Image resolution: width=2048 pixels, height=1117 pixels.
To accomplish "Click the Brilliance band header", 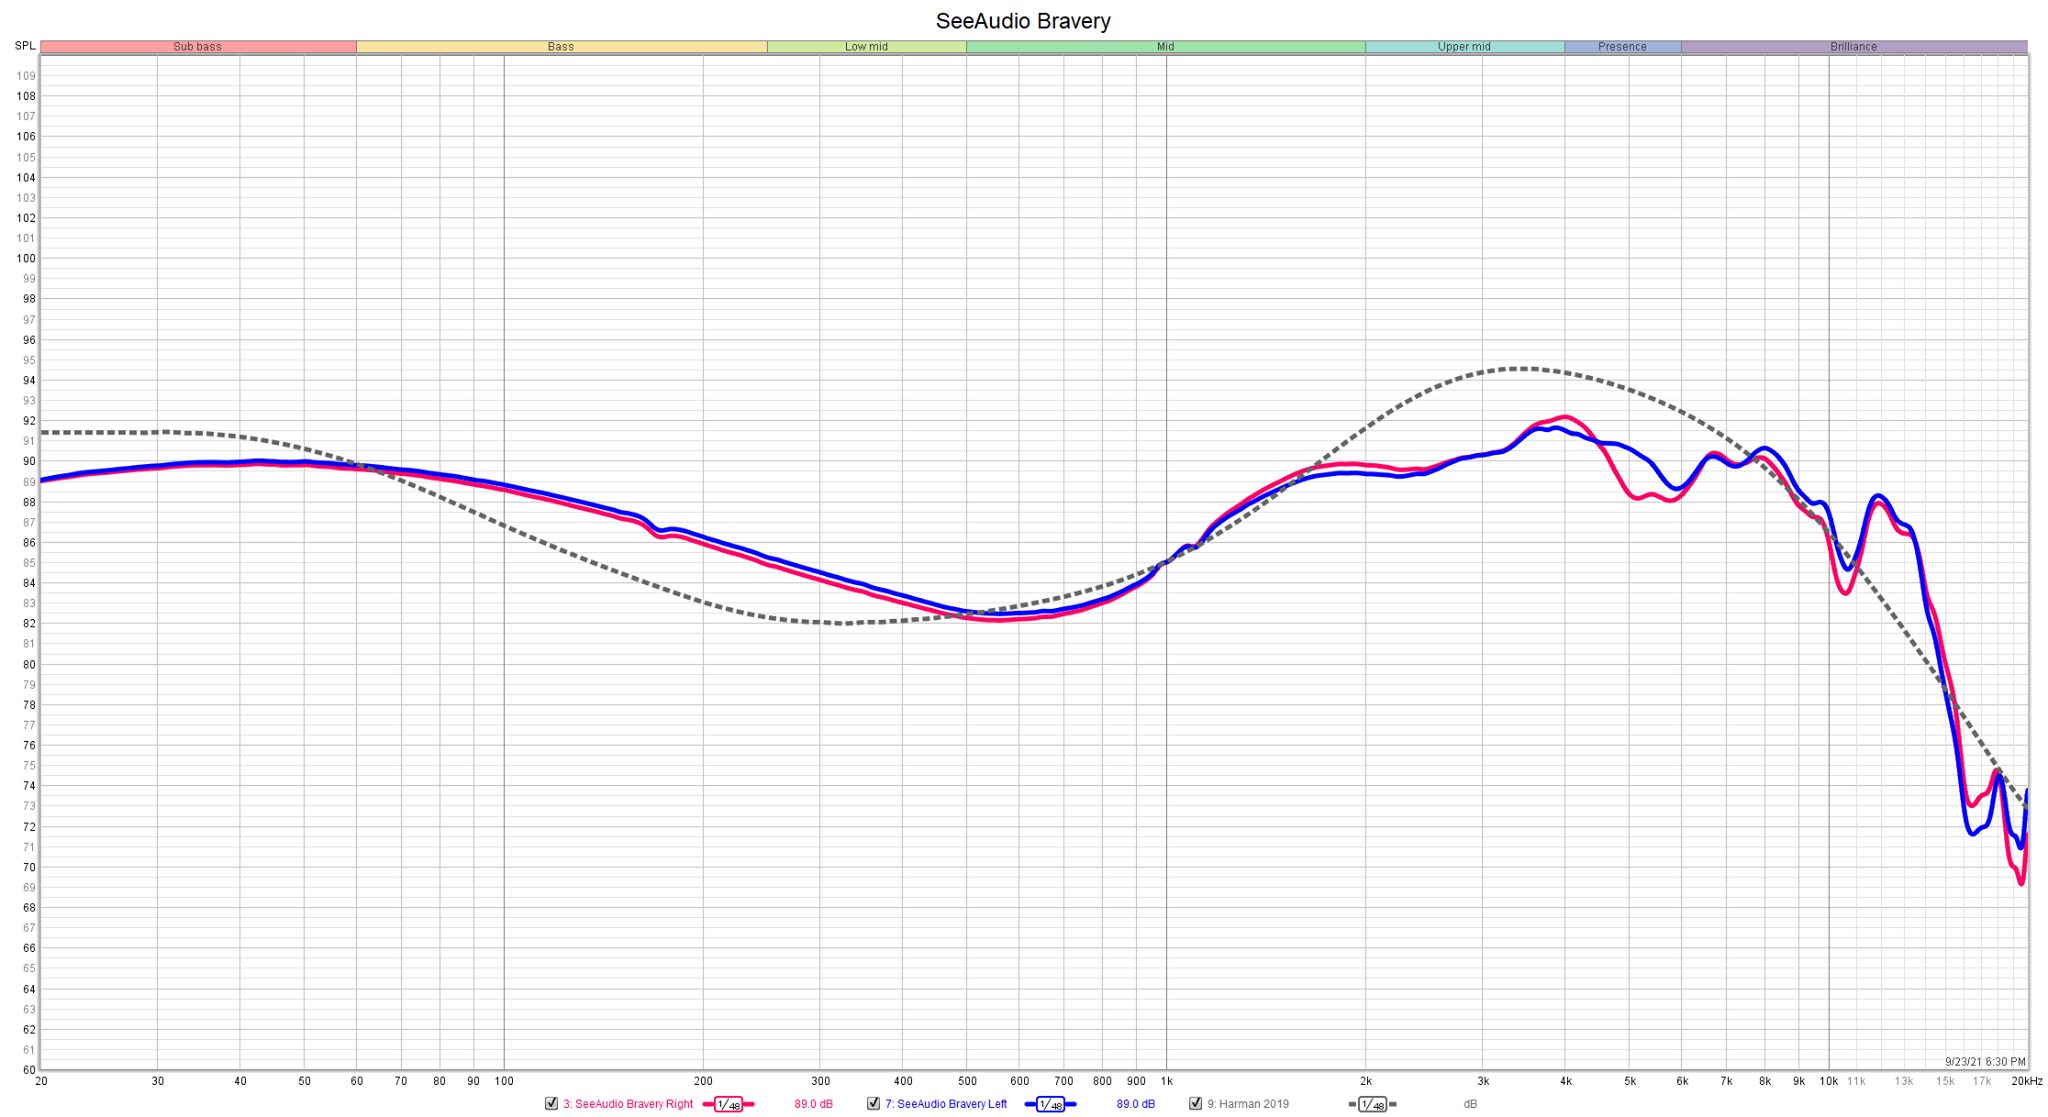I will [1854, 47].
